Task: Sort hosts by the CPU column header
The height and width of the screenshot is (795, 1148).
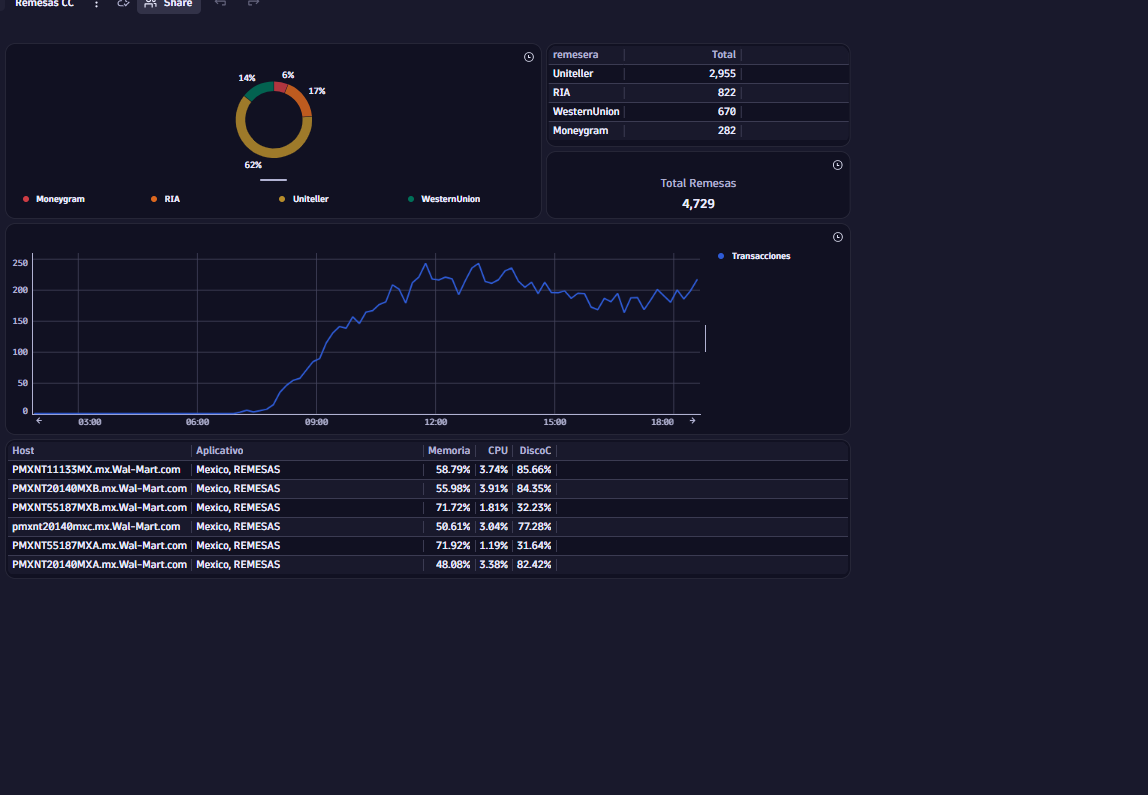Action: point(498,451)
